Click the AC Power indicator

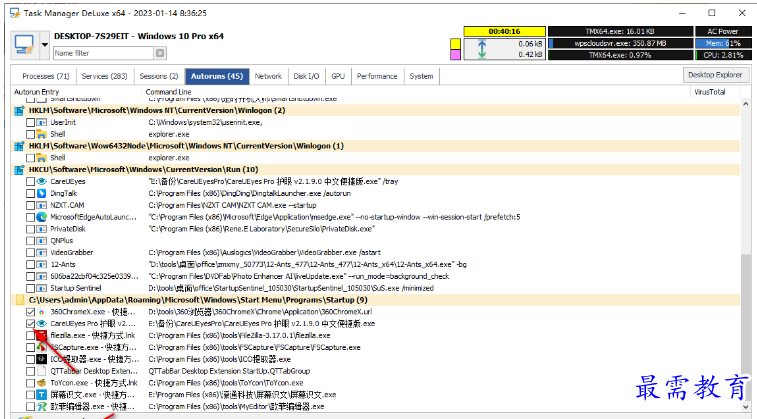point(722,31)
